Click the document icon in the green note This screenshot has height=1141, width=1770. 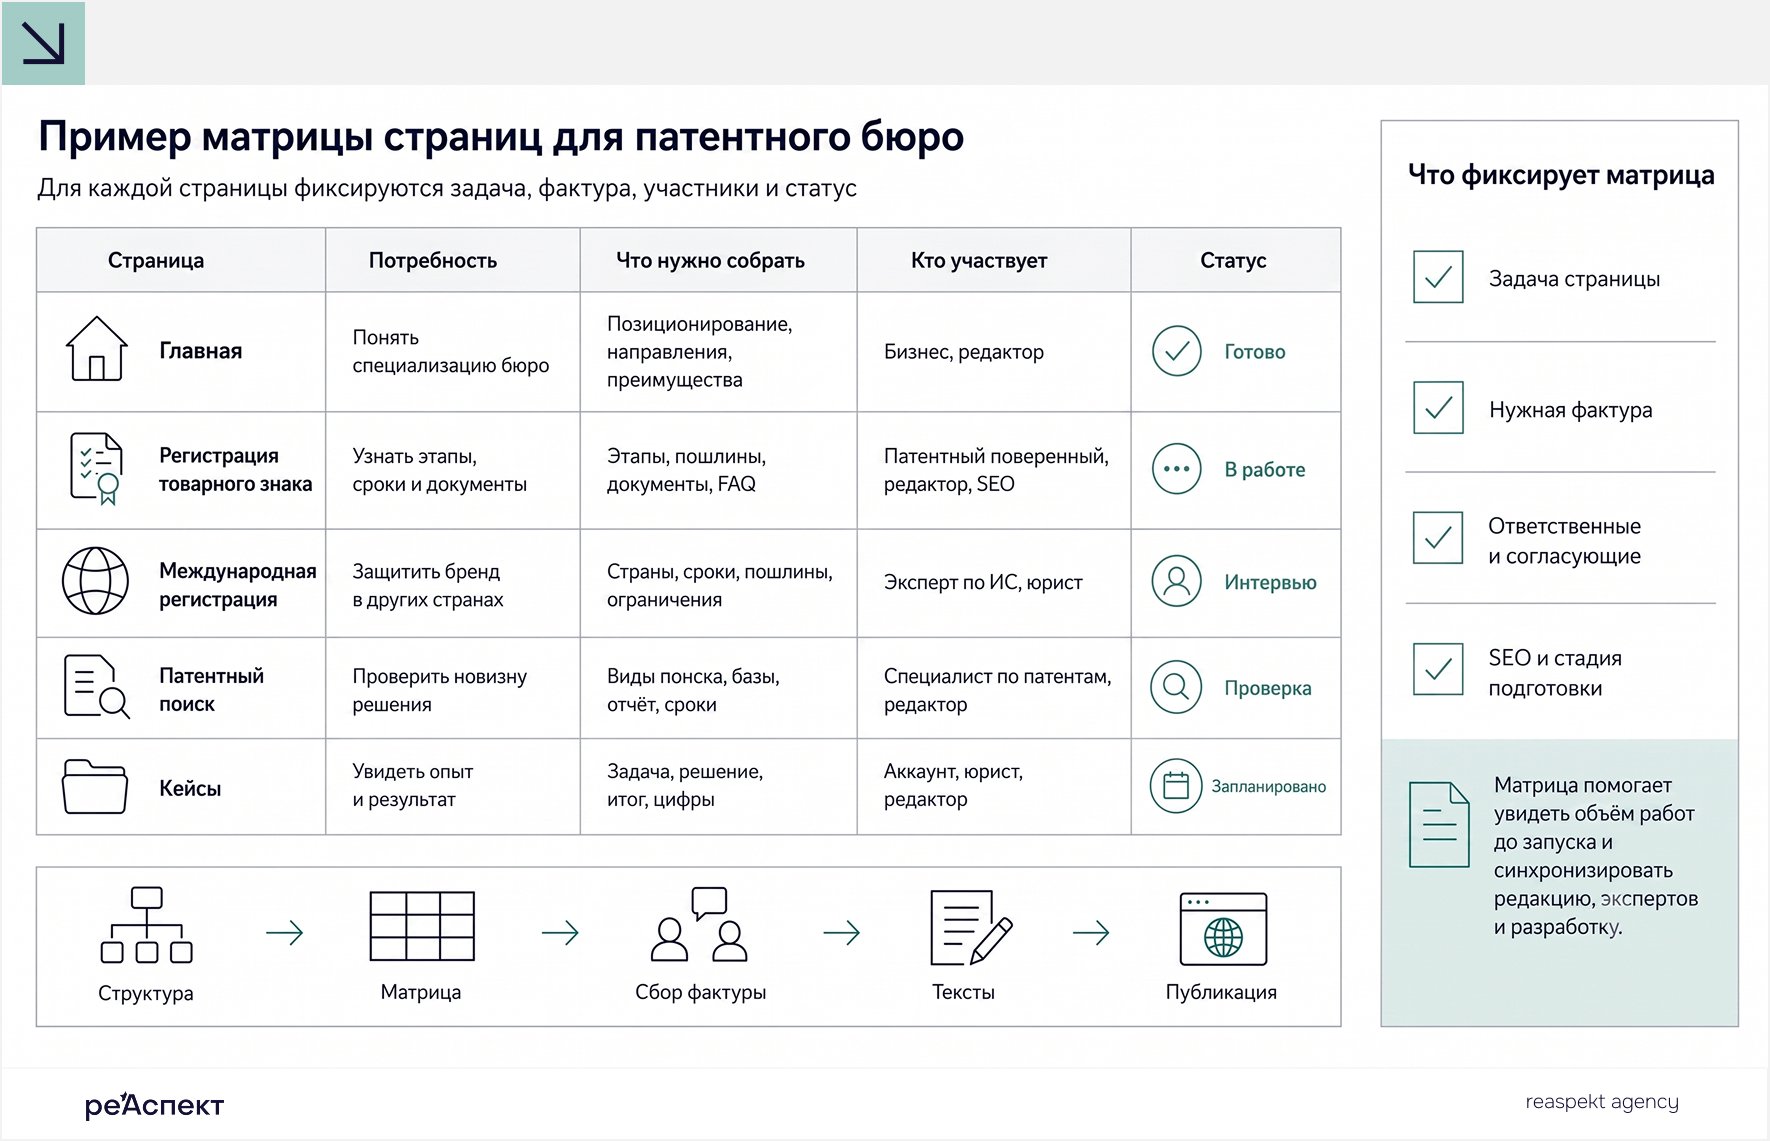(1439, 825)
